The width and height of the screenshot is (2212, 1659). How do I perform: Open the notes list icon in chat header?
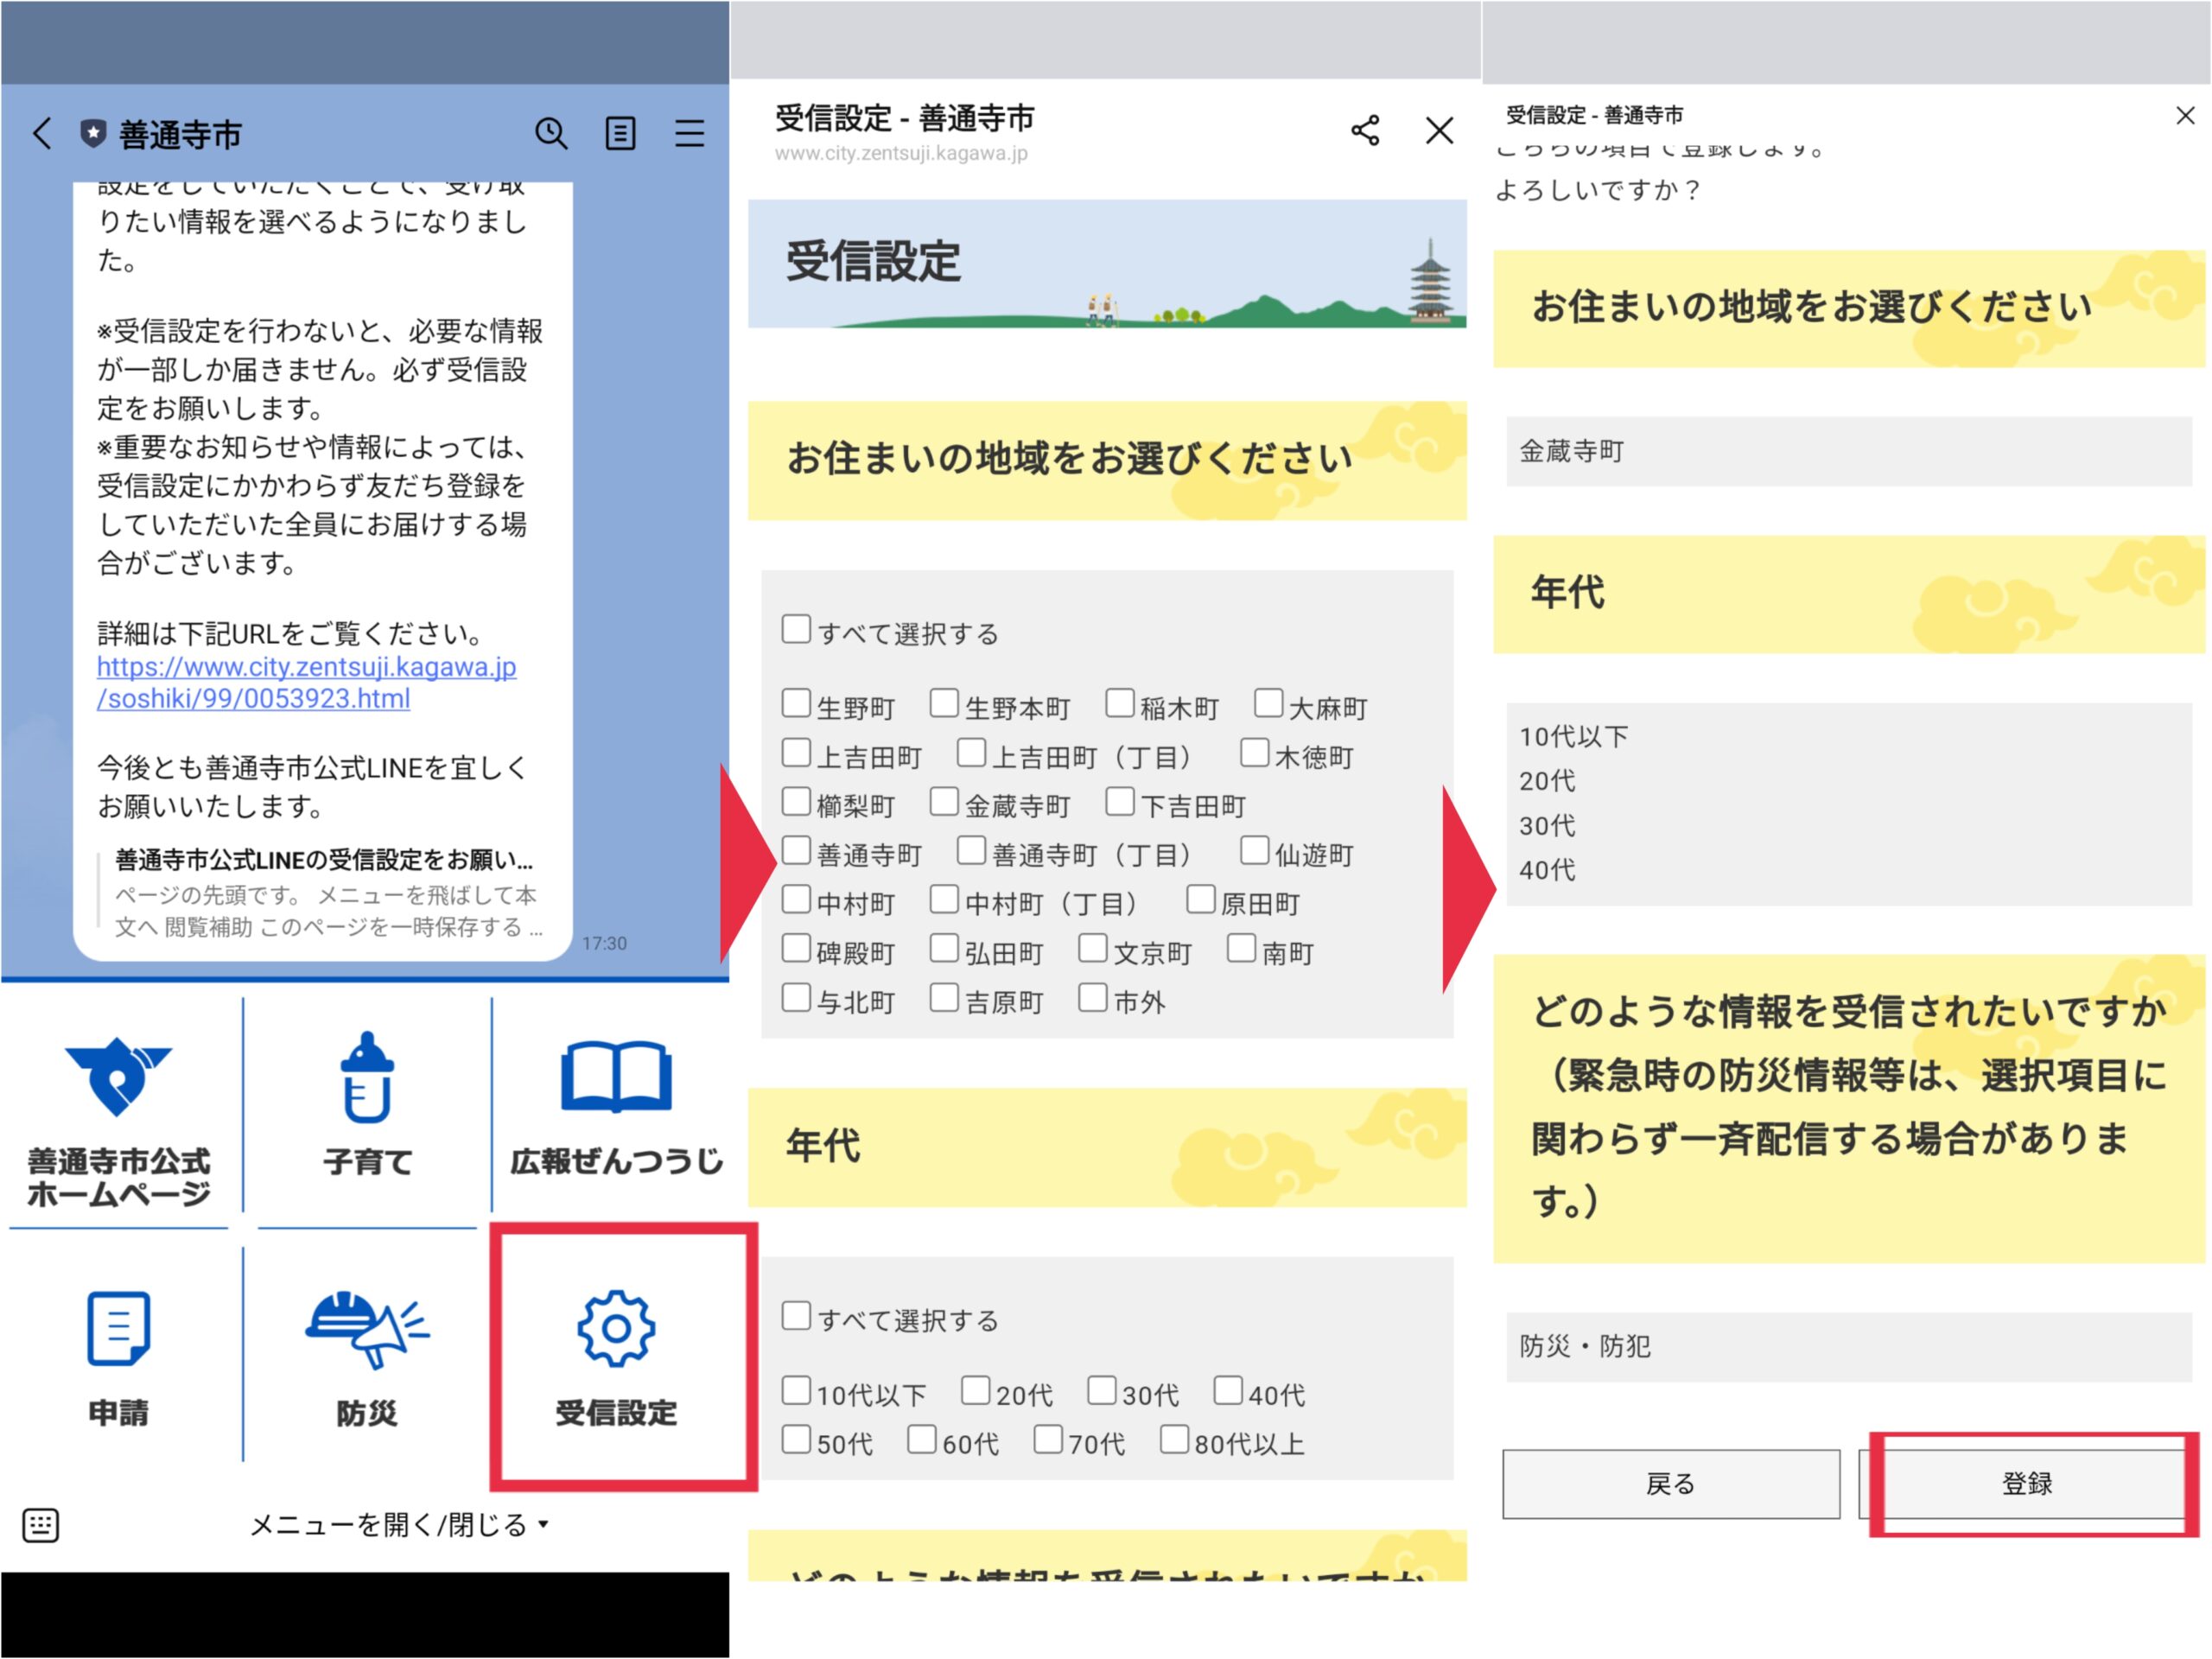(x=620, y=133)
